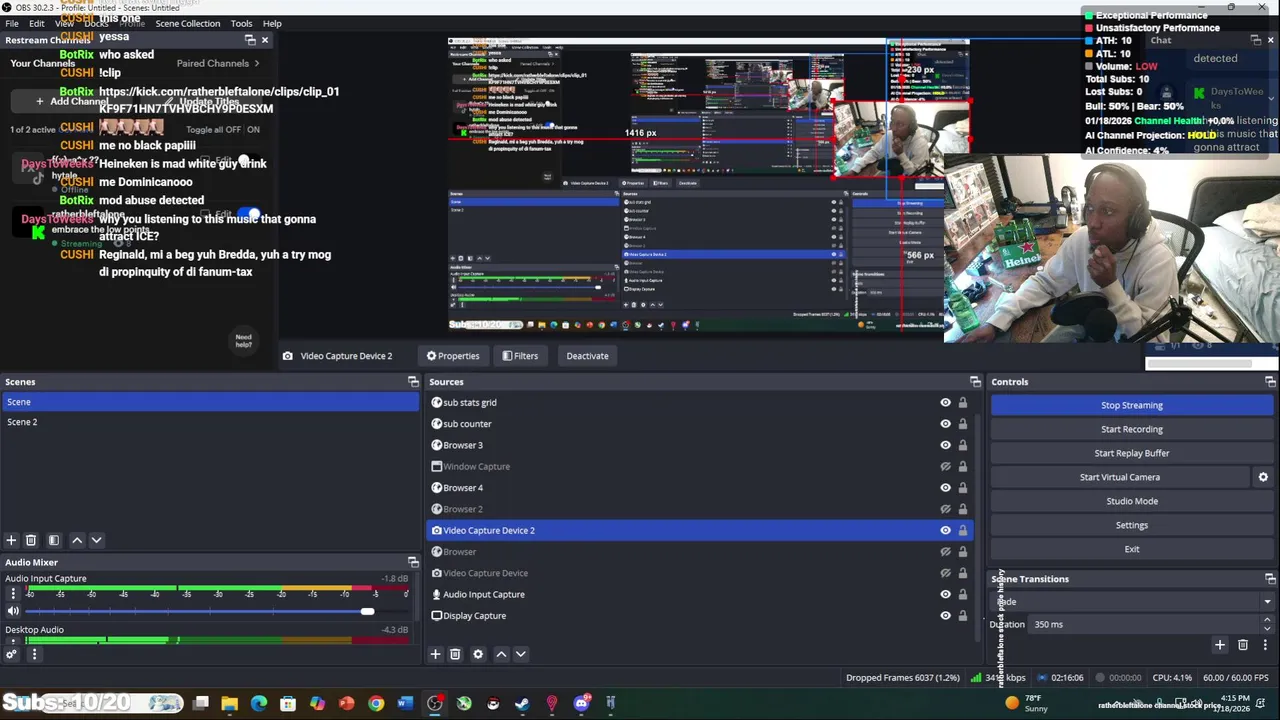The height and width of the screenshot is (720, 1280).
Task: Float the Restream Channels dock
Action: click(x=250, y=40)
